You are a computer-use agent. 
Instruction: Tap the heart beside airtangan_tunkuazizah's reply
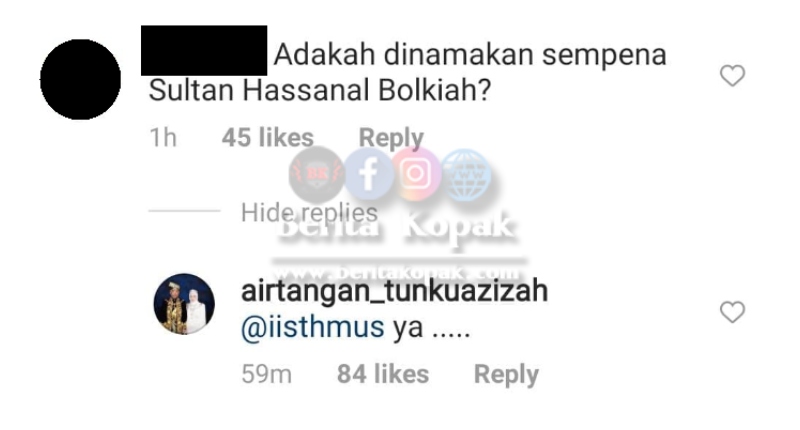(x=732, y=312)
